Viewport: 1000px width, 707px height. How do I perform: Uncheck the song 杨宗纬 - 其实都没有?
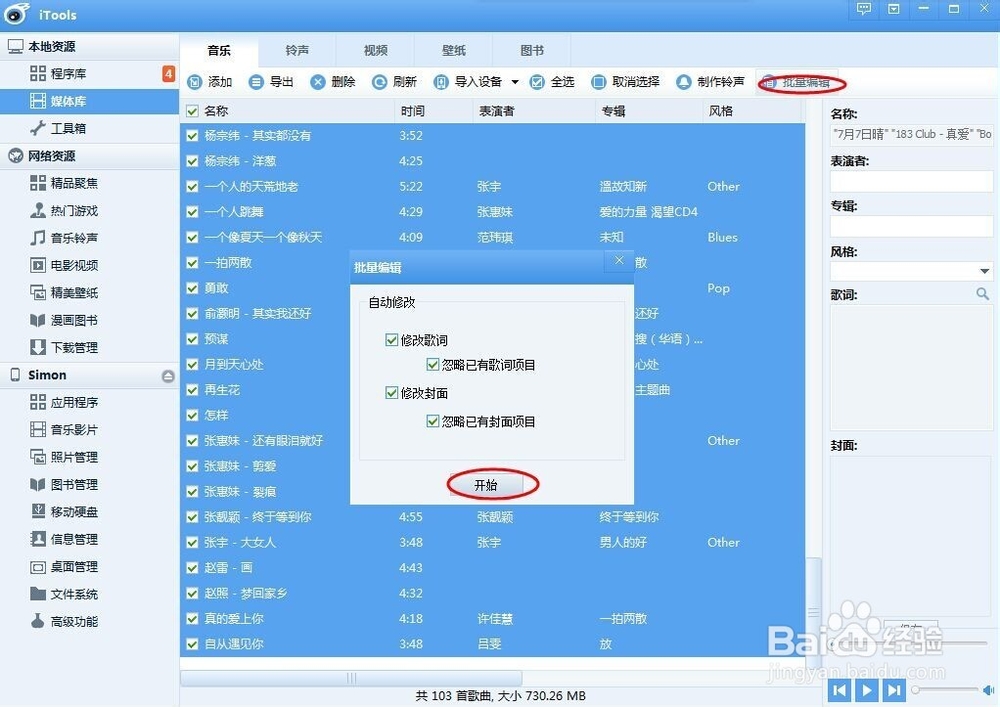(192, 135)
